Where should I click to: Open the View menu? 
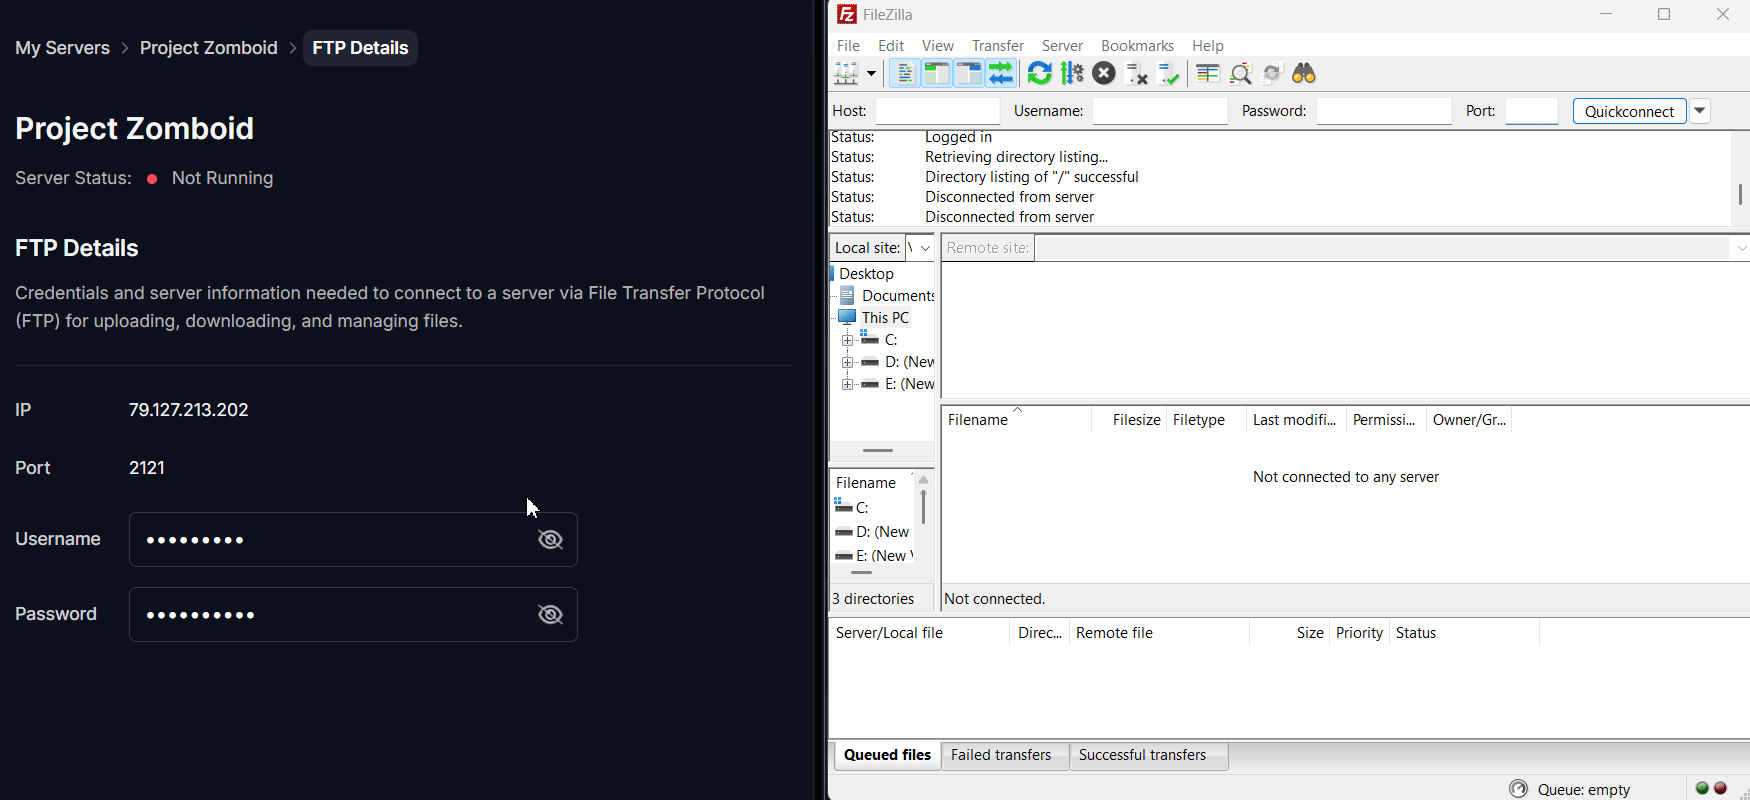(938, 46)
